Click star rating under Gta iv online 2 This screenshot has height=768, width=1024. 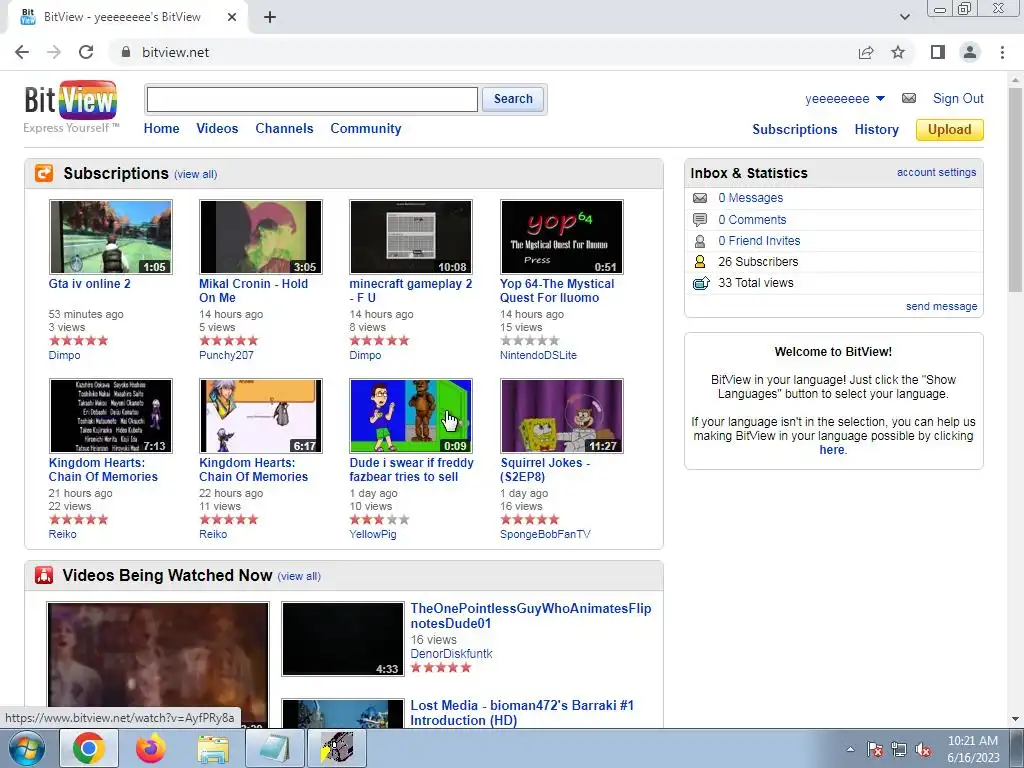click(x=78, y=341)
